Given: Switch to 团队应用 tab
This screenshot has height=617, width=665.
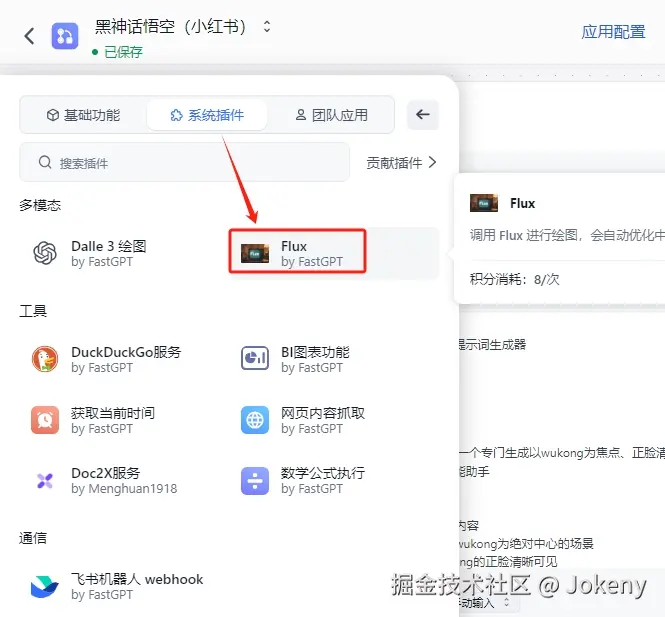Looking at the screenshot, I should click(x=331, y=115).
